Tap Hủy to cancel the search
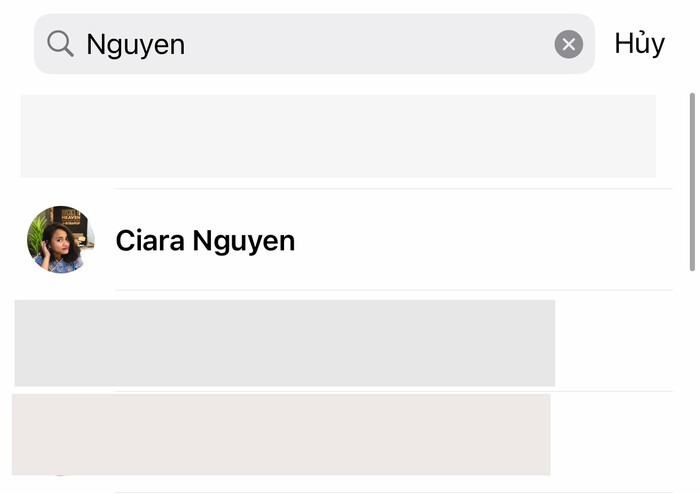The width and height of the screenshot is (700, 494). 639,44
